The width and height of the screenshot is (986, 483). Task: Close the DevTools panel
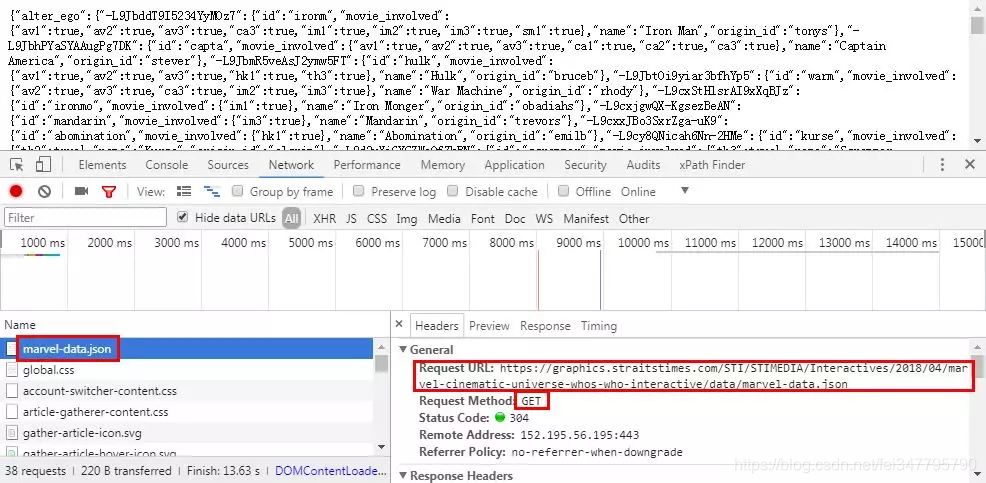[970, 165]
